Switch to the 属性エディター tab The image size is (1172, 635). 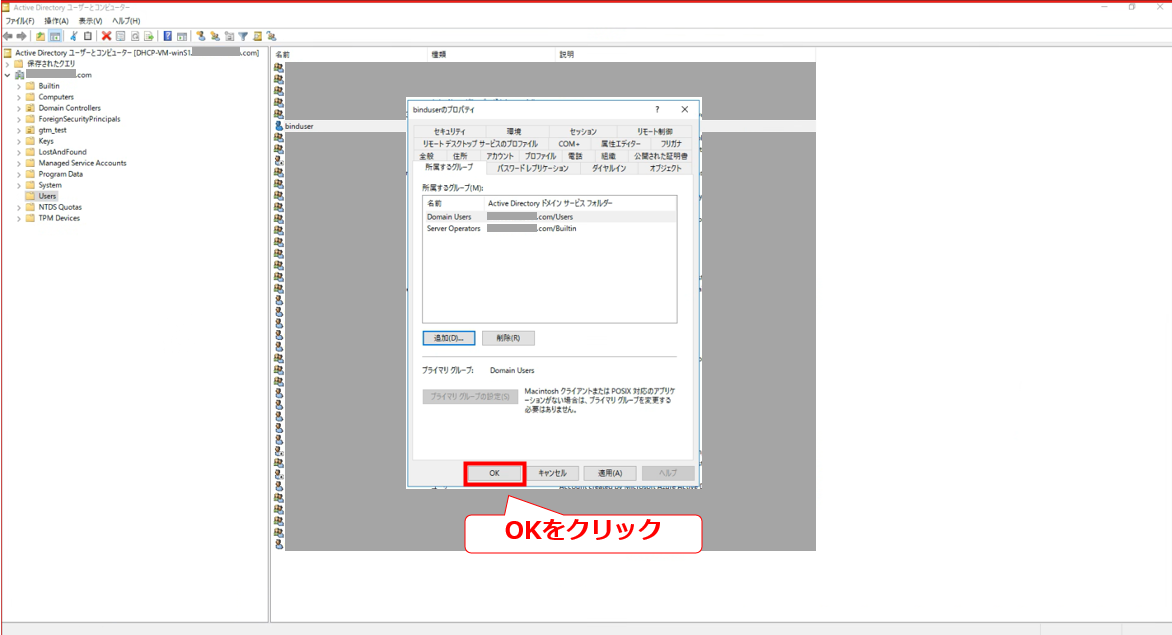(620, 143)
